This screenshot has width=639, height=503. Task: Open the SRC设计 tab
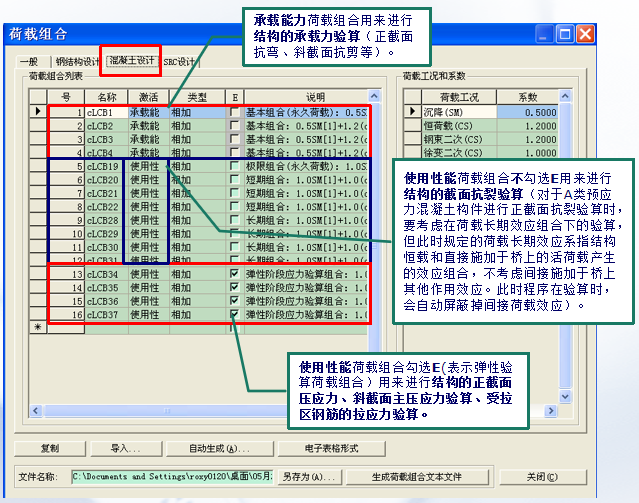(179, 62)
